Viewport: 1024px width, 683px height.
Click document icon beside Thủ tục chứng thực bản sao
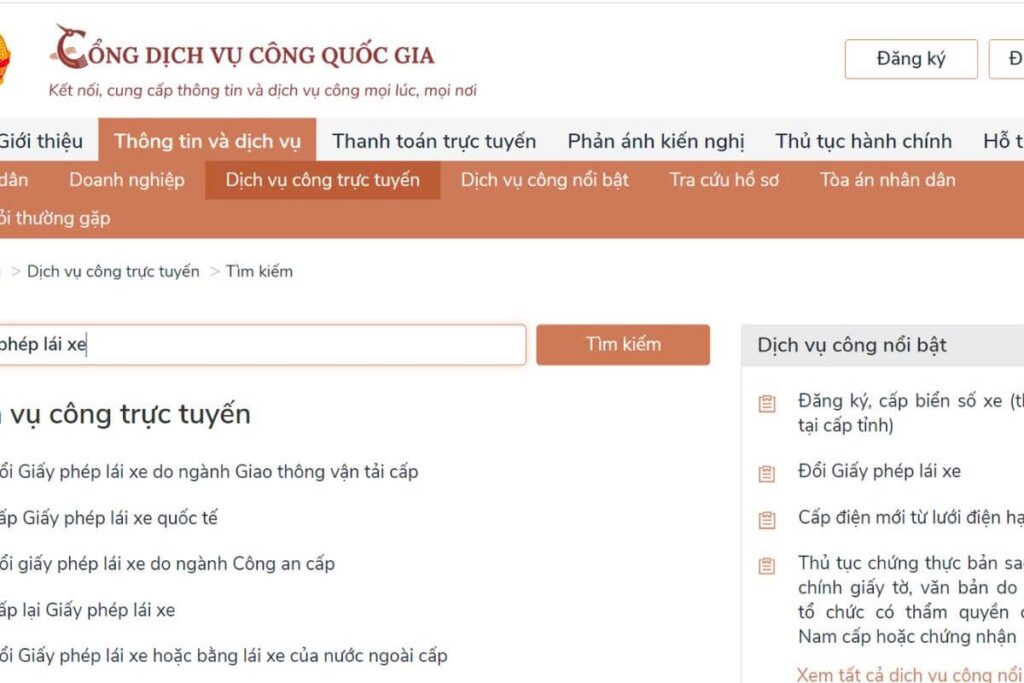coord(767,565)
